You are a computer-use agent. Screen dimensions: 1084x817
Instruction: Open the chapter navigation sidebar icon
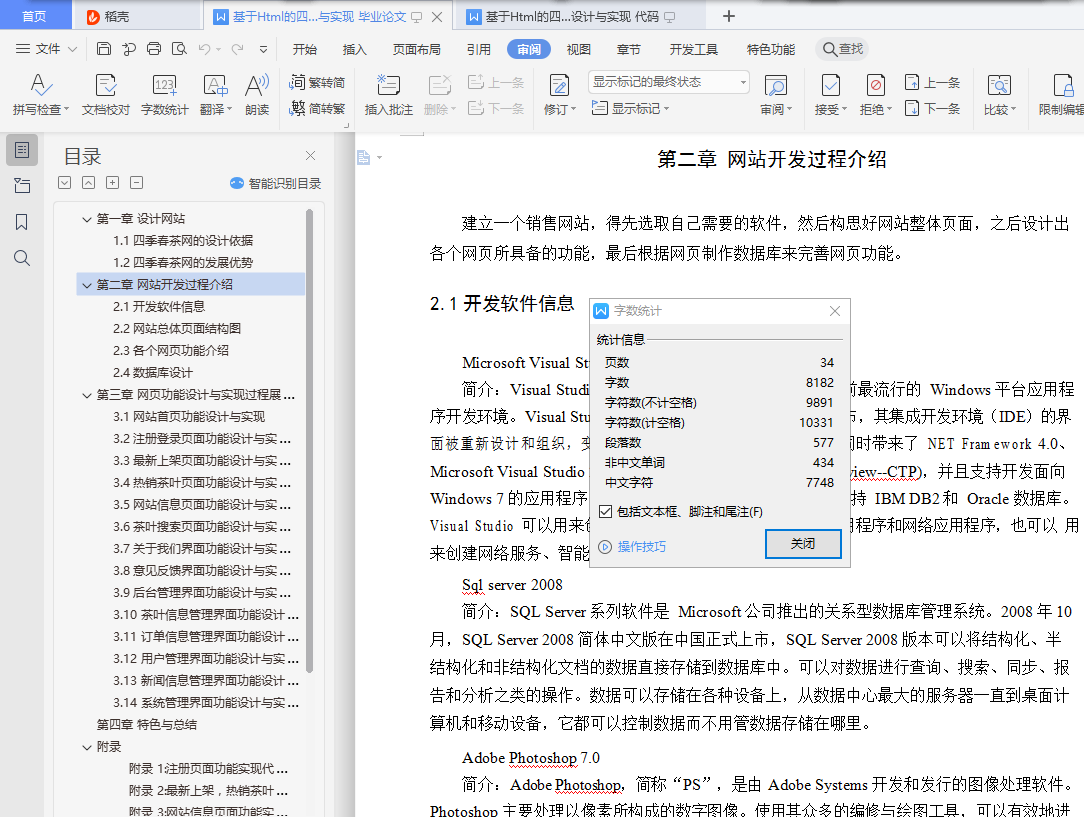pyautogui.click(x=21, y=185)
